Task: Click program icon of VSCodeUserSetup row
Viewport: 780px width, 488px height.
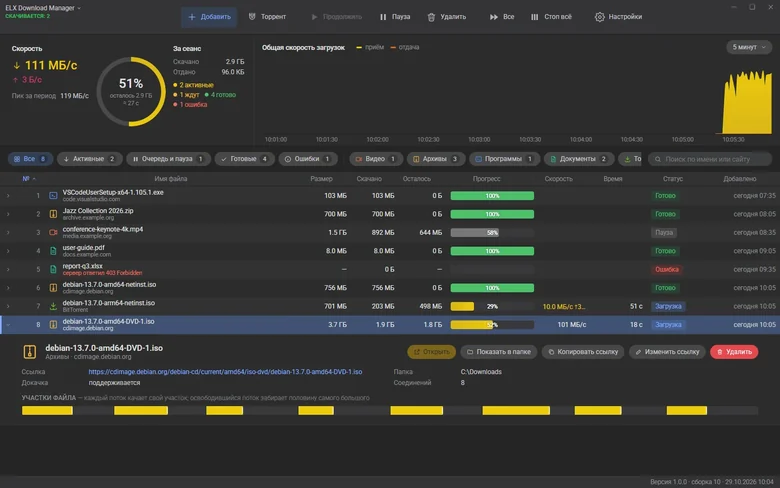Action: [x=53, y=196]
